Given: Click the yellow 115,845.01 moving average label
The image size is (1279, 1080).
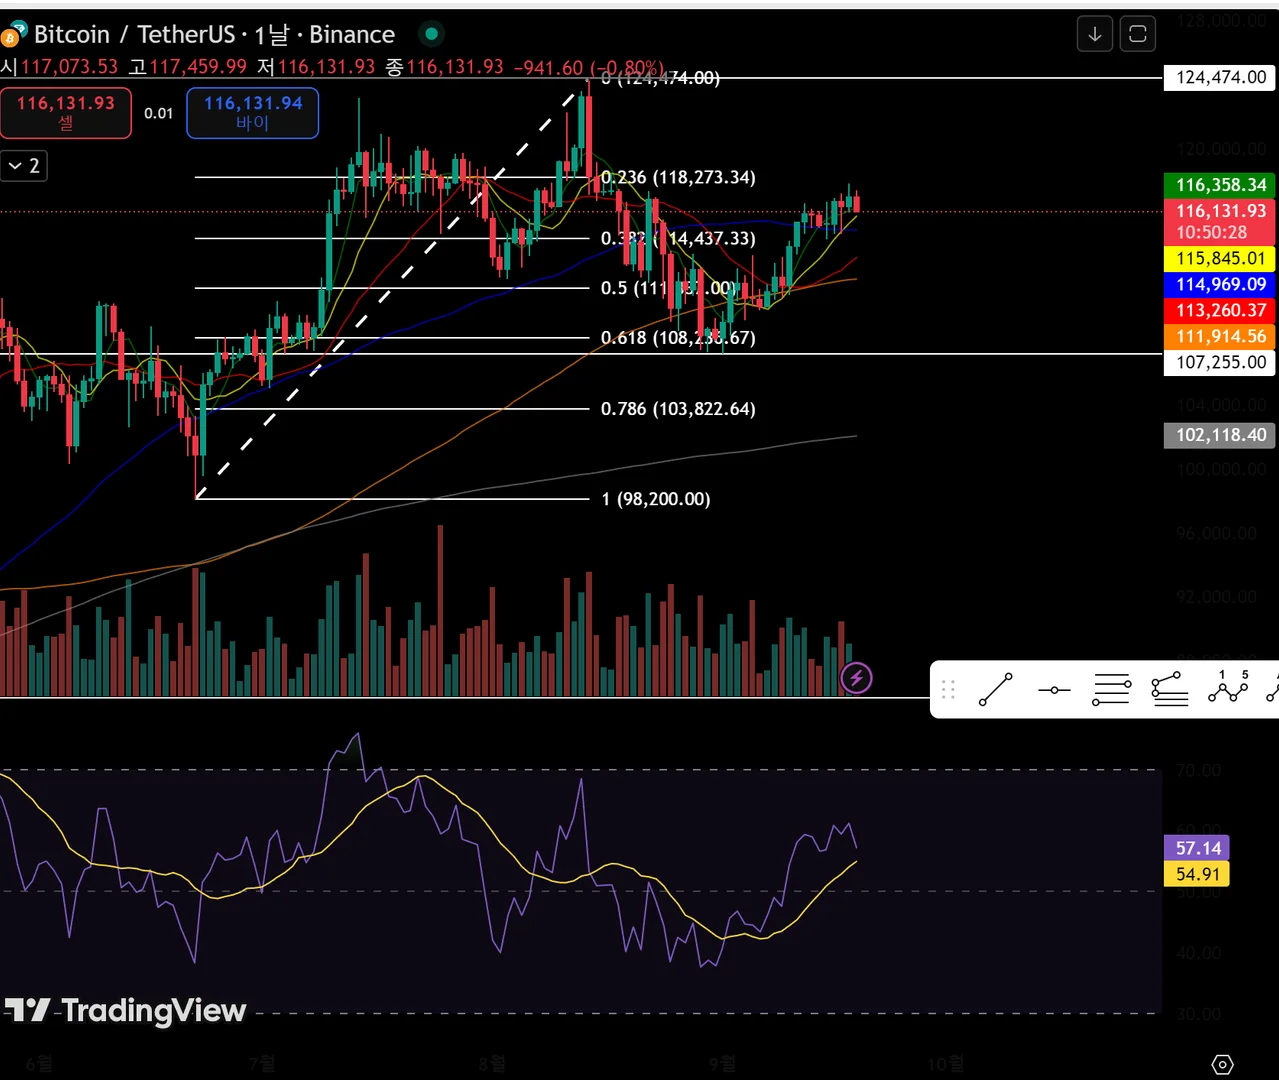Looking at the screenshot, I should coord(1220,258).
